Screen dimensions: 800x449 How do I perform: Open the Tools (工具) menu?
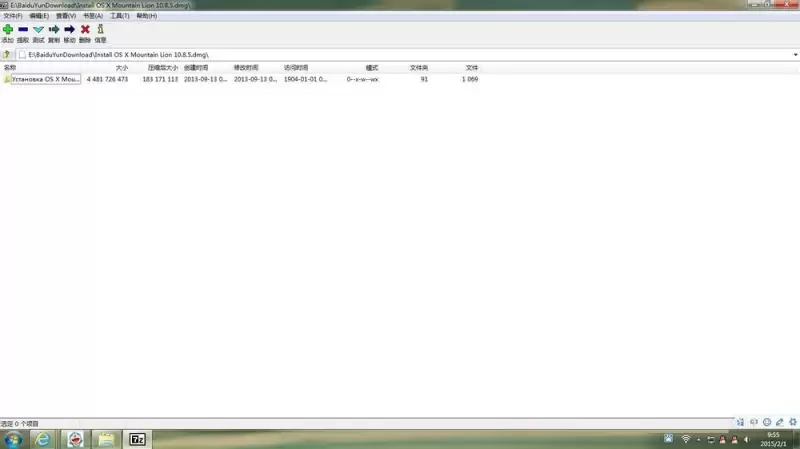pos(120,16)
